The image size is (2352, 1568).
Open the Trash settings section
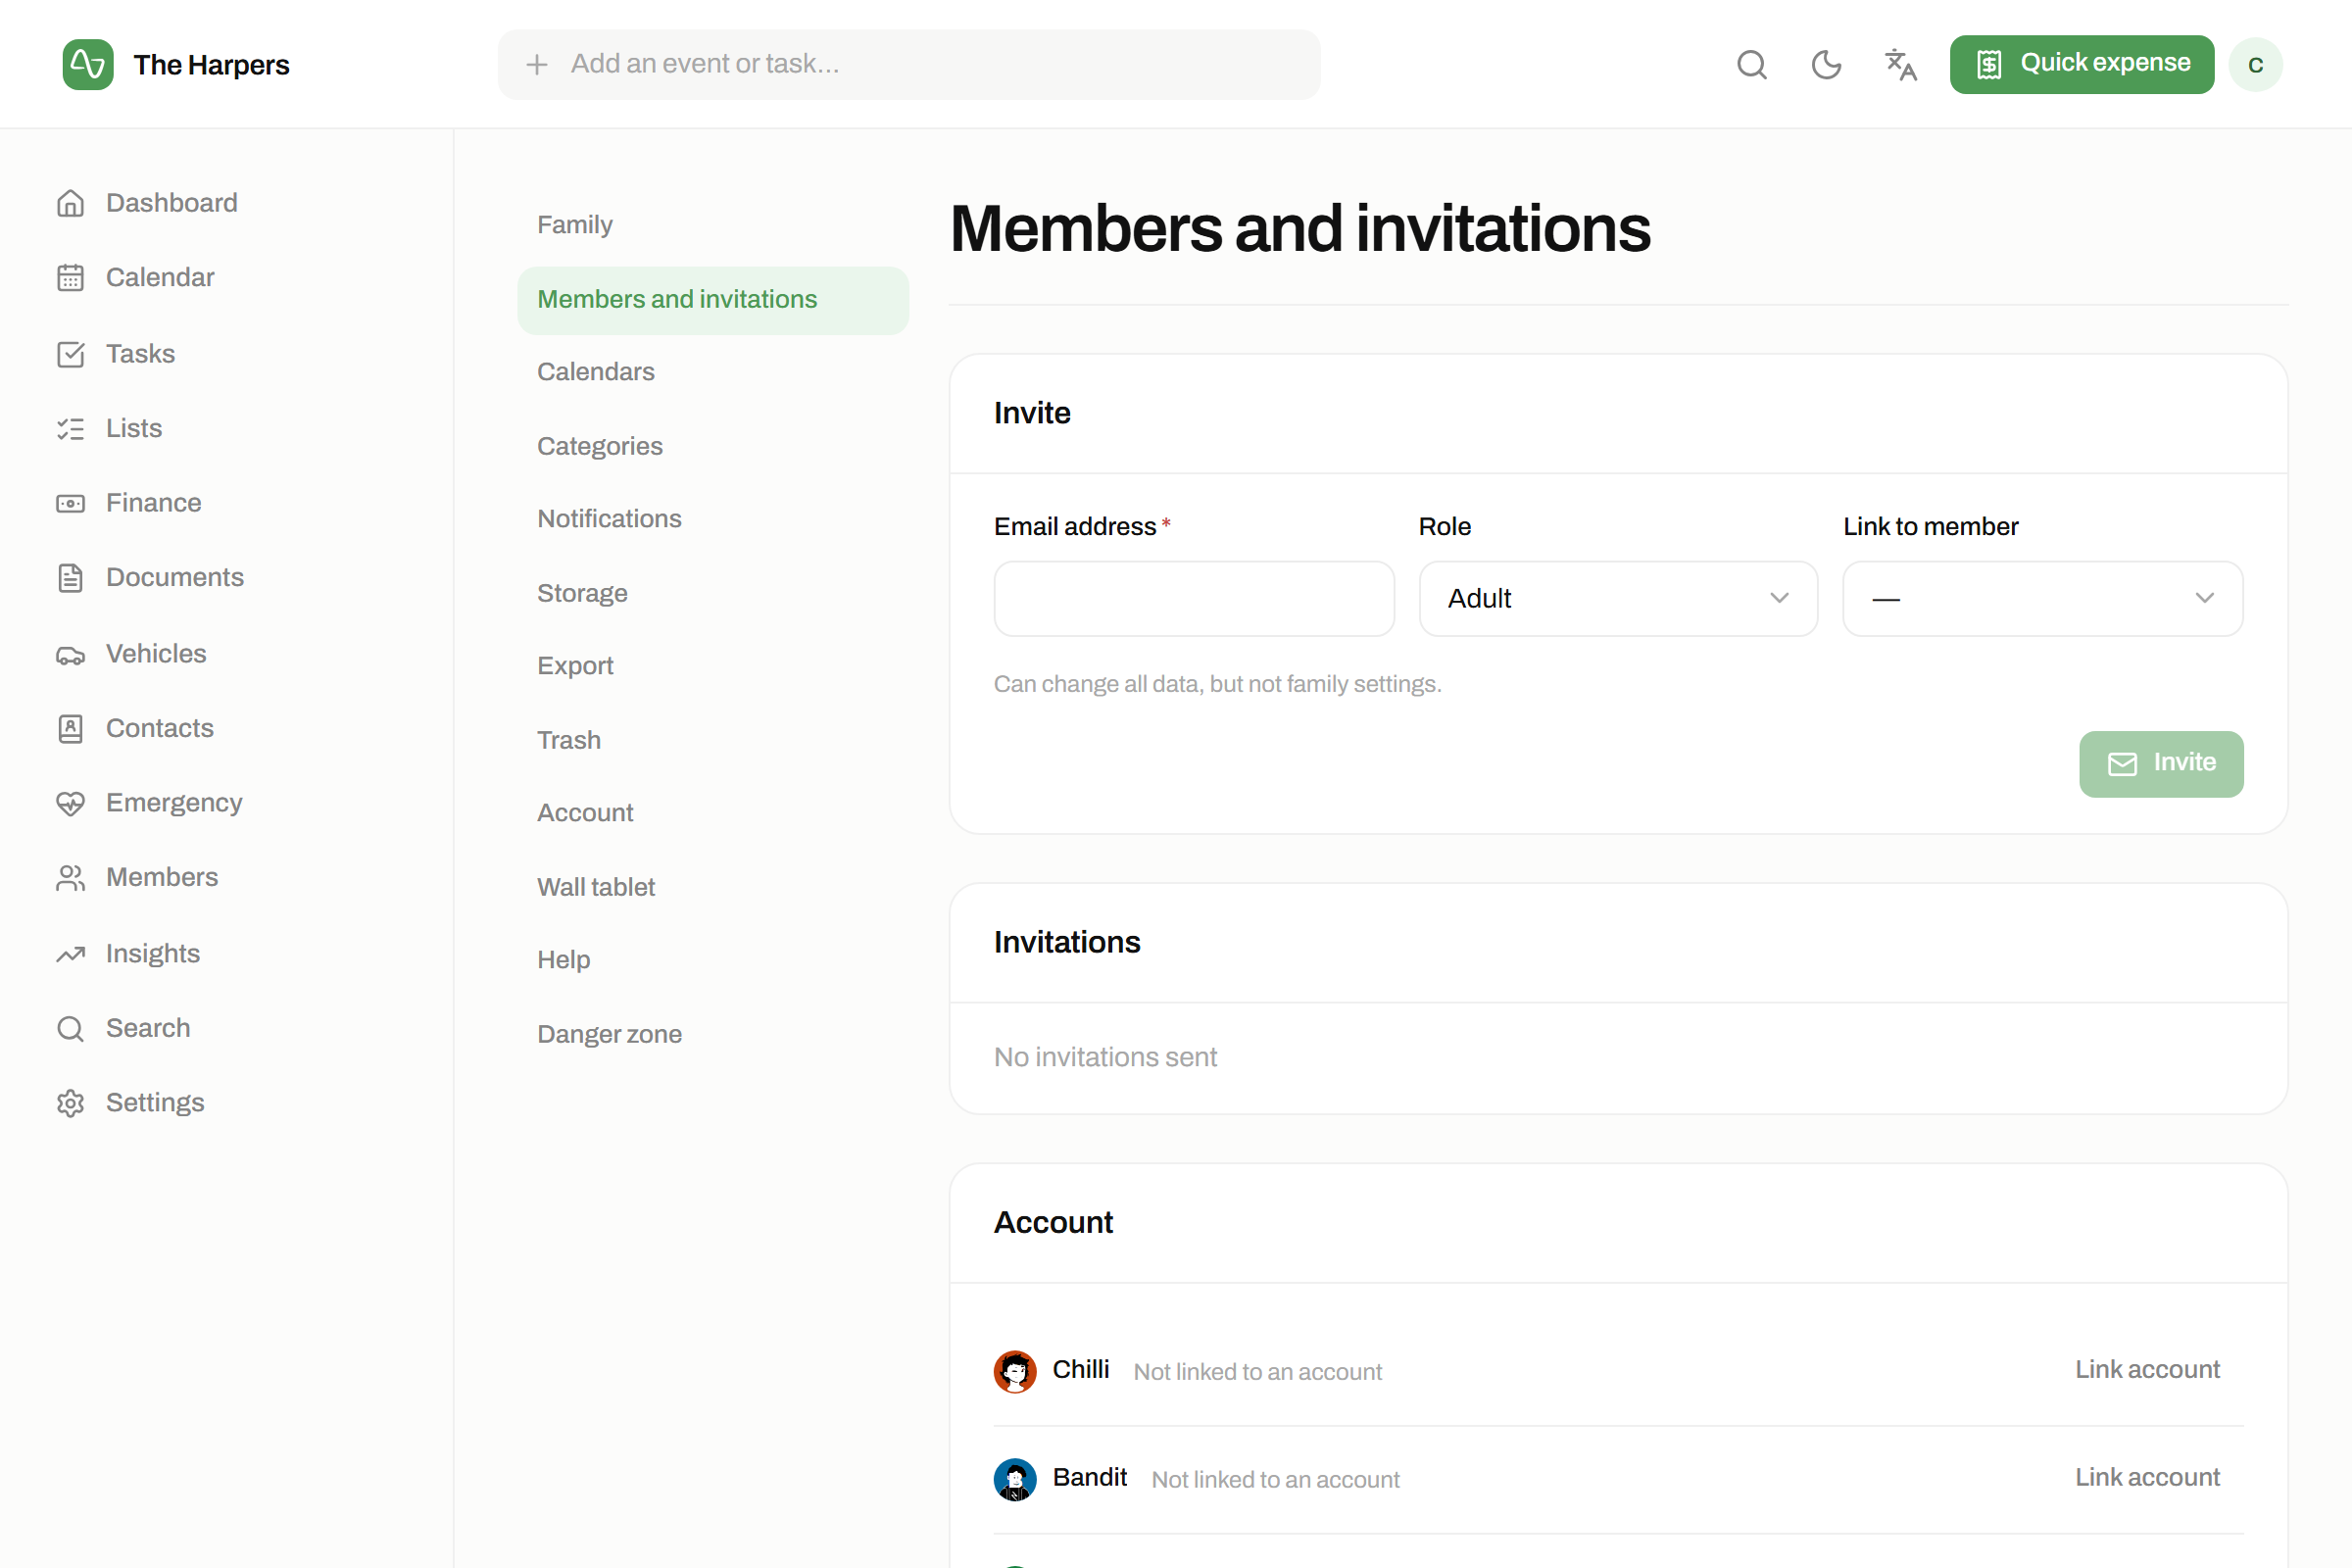tap(713, 740)
